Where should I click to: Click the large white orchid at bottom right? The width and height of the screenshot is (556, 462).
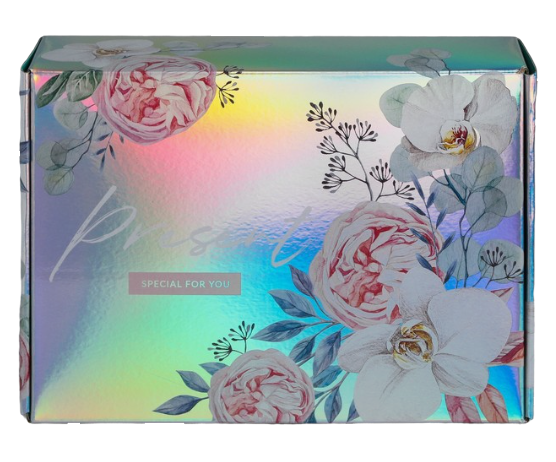coord(426,349)
